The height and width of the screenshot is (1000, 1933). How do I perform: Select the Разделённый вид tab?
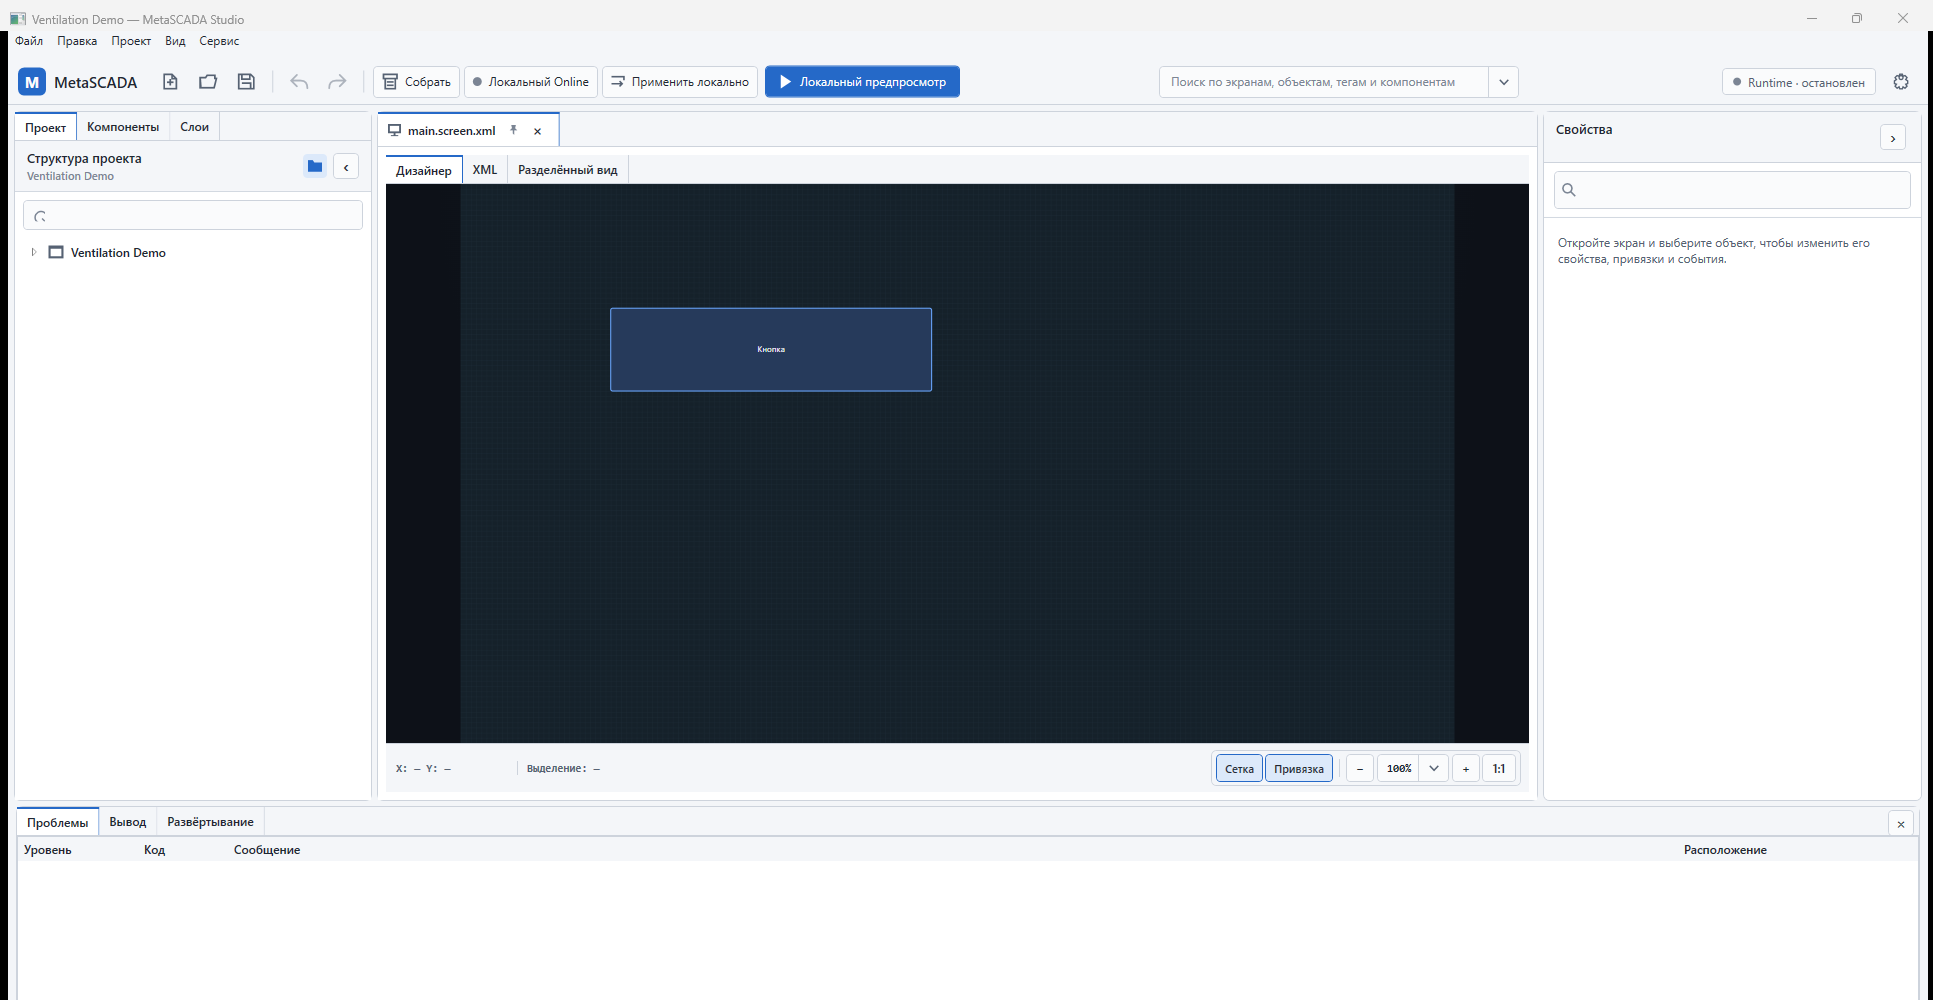click(567, 170)
